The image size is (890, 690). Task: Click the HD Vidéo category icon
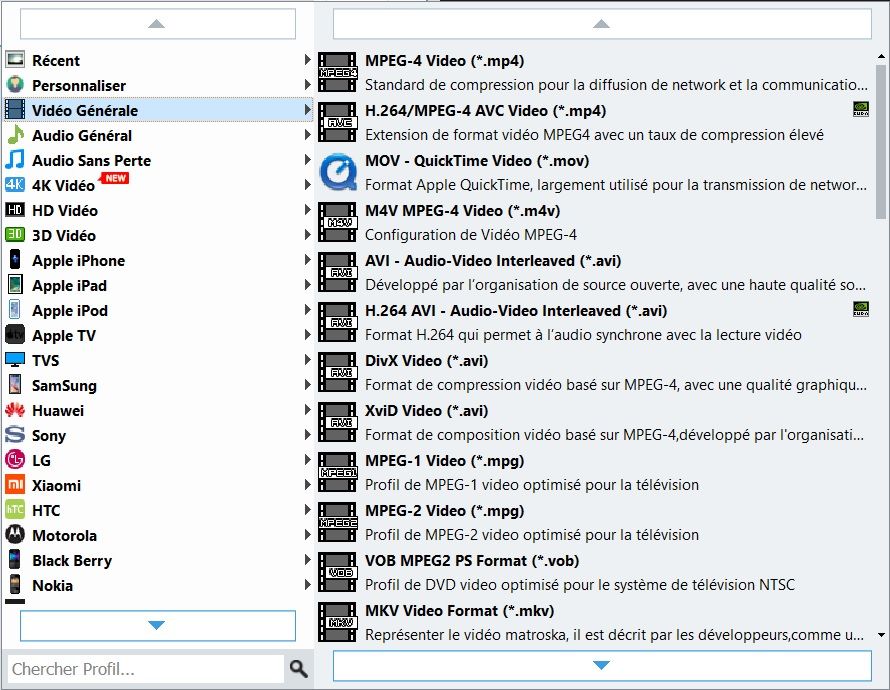tap(15, 209)
